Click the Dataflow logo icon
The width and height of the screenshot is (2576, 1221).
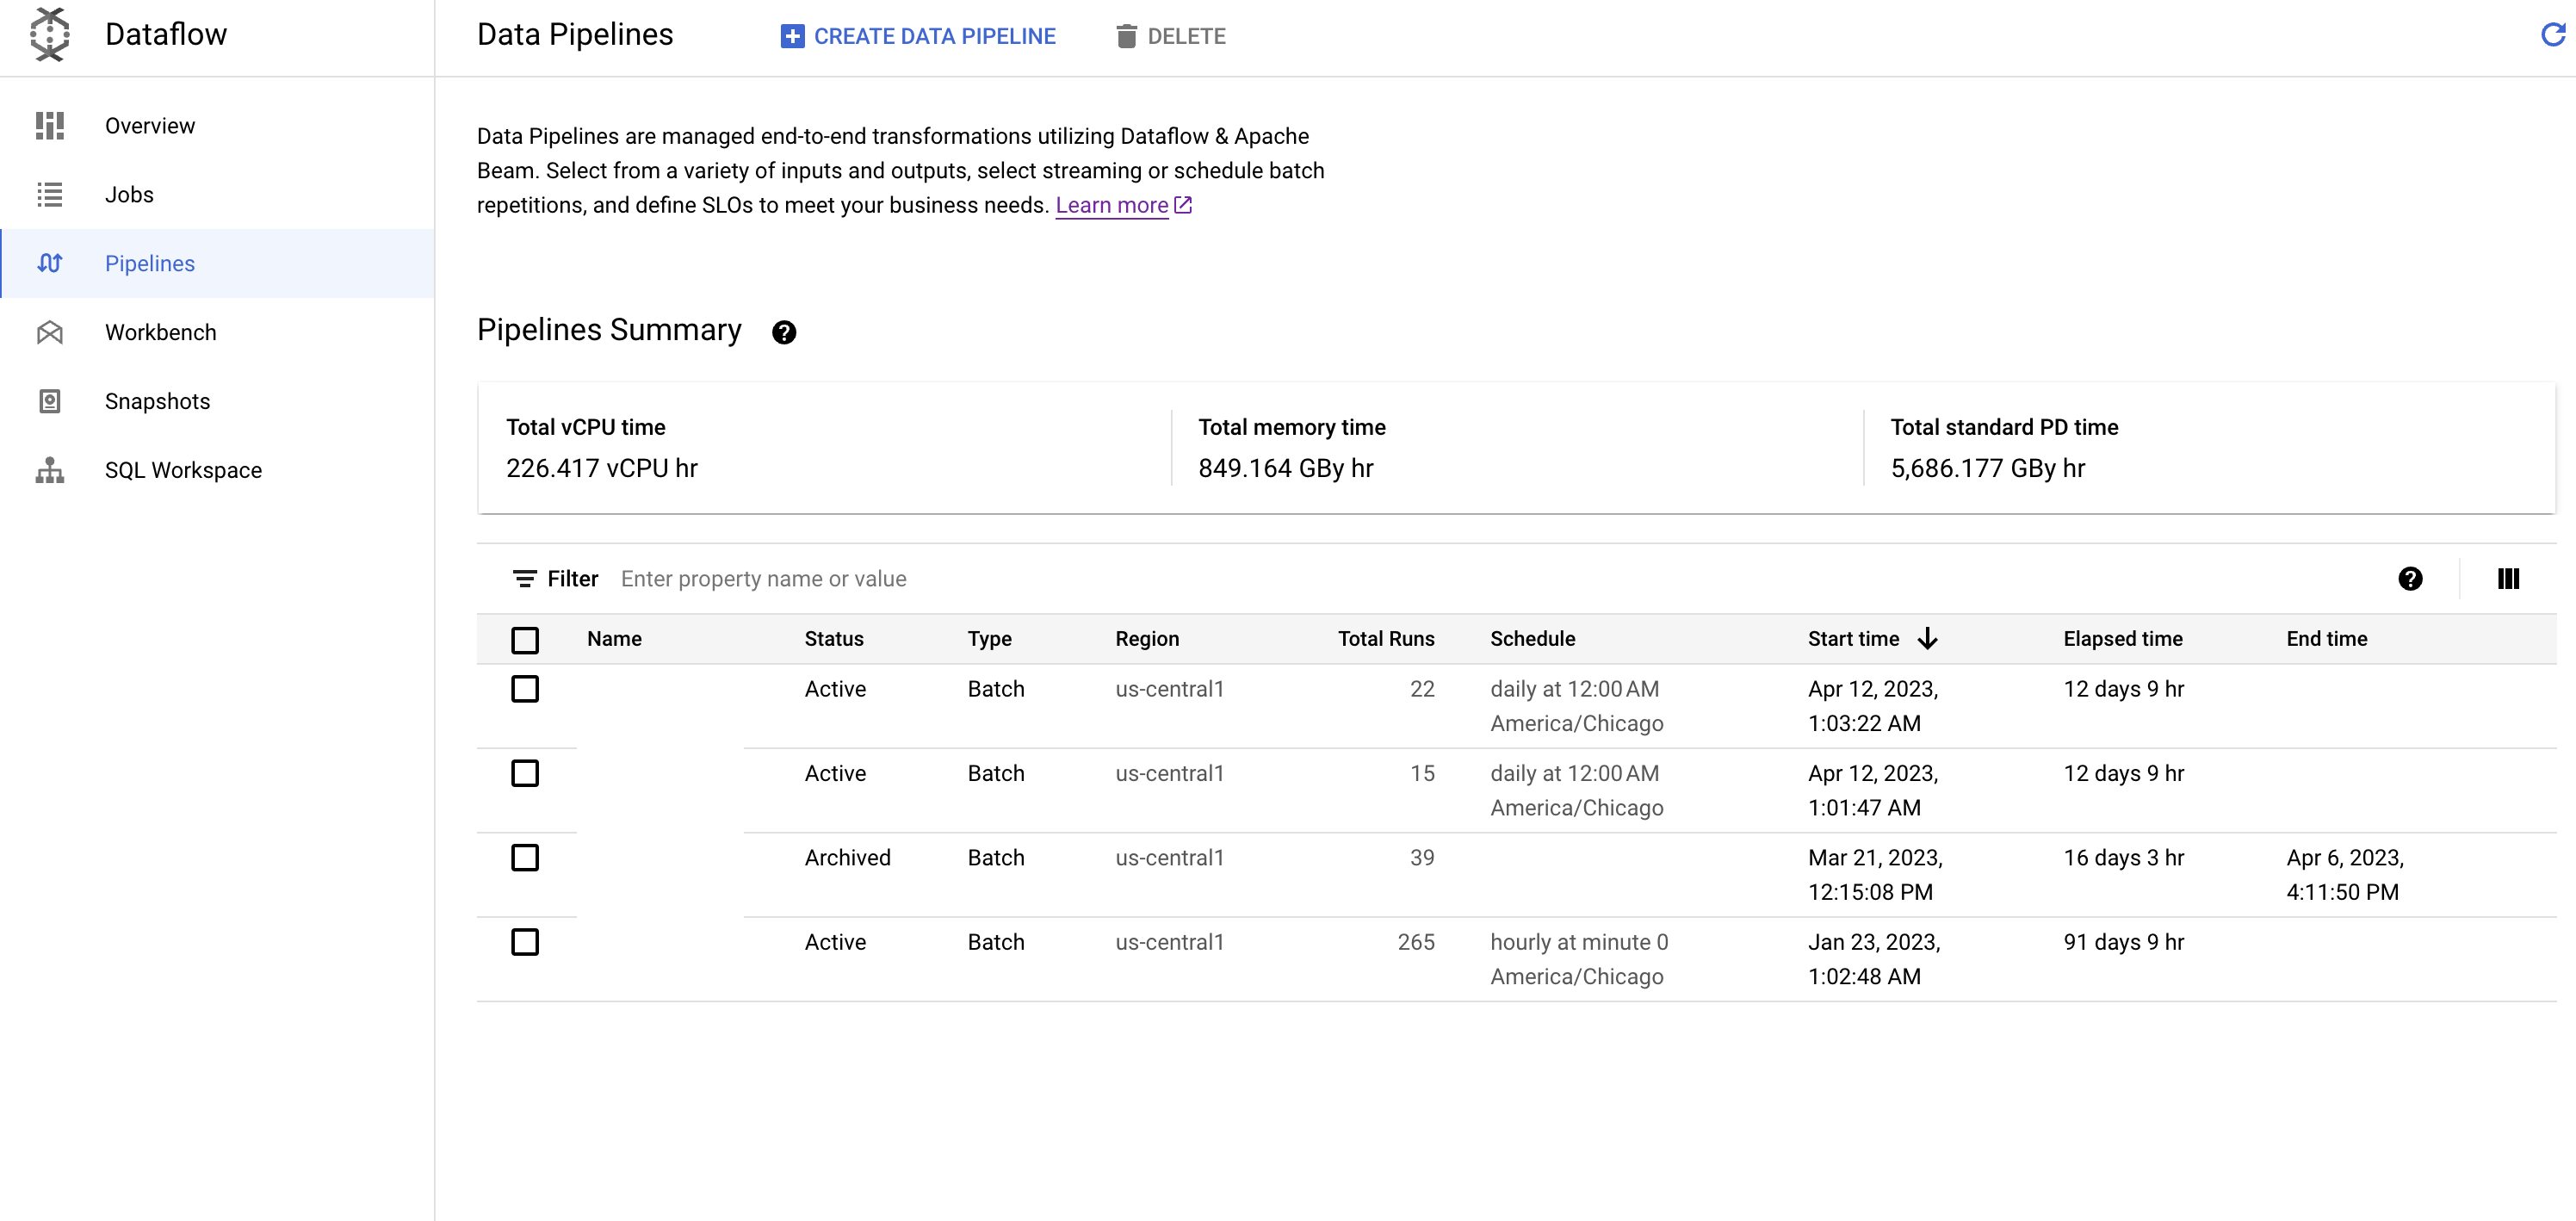click(x=49, y=34)
